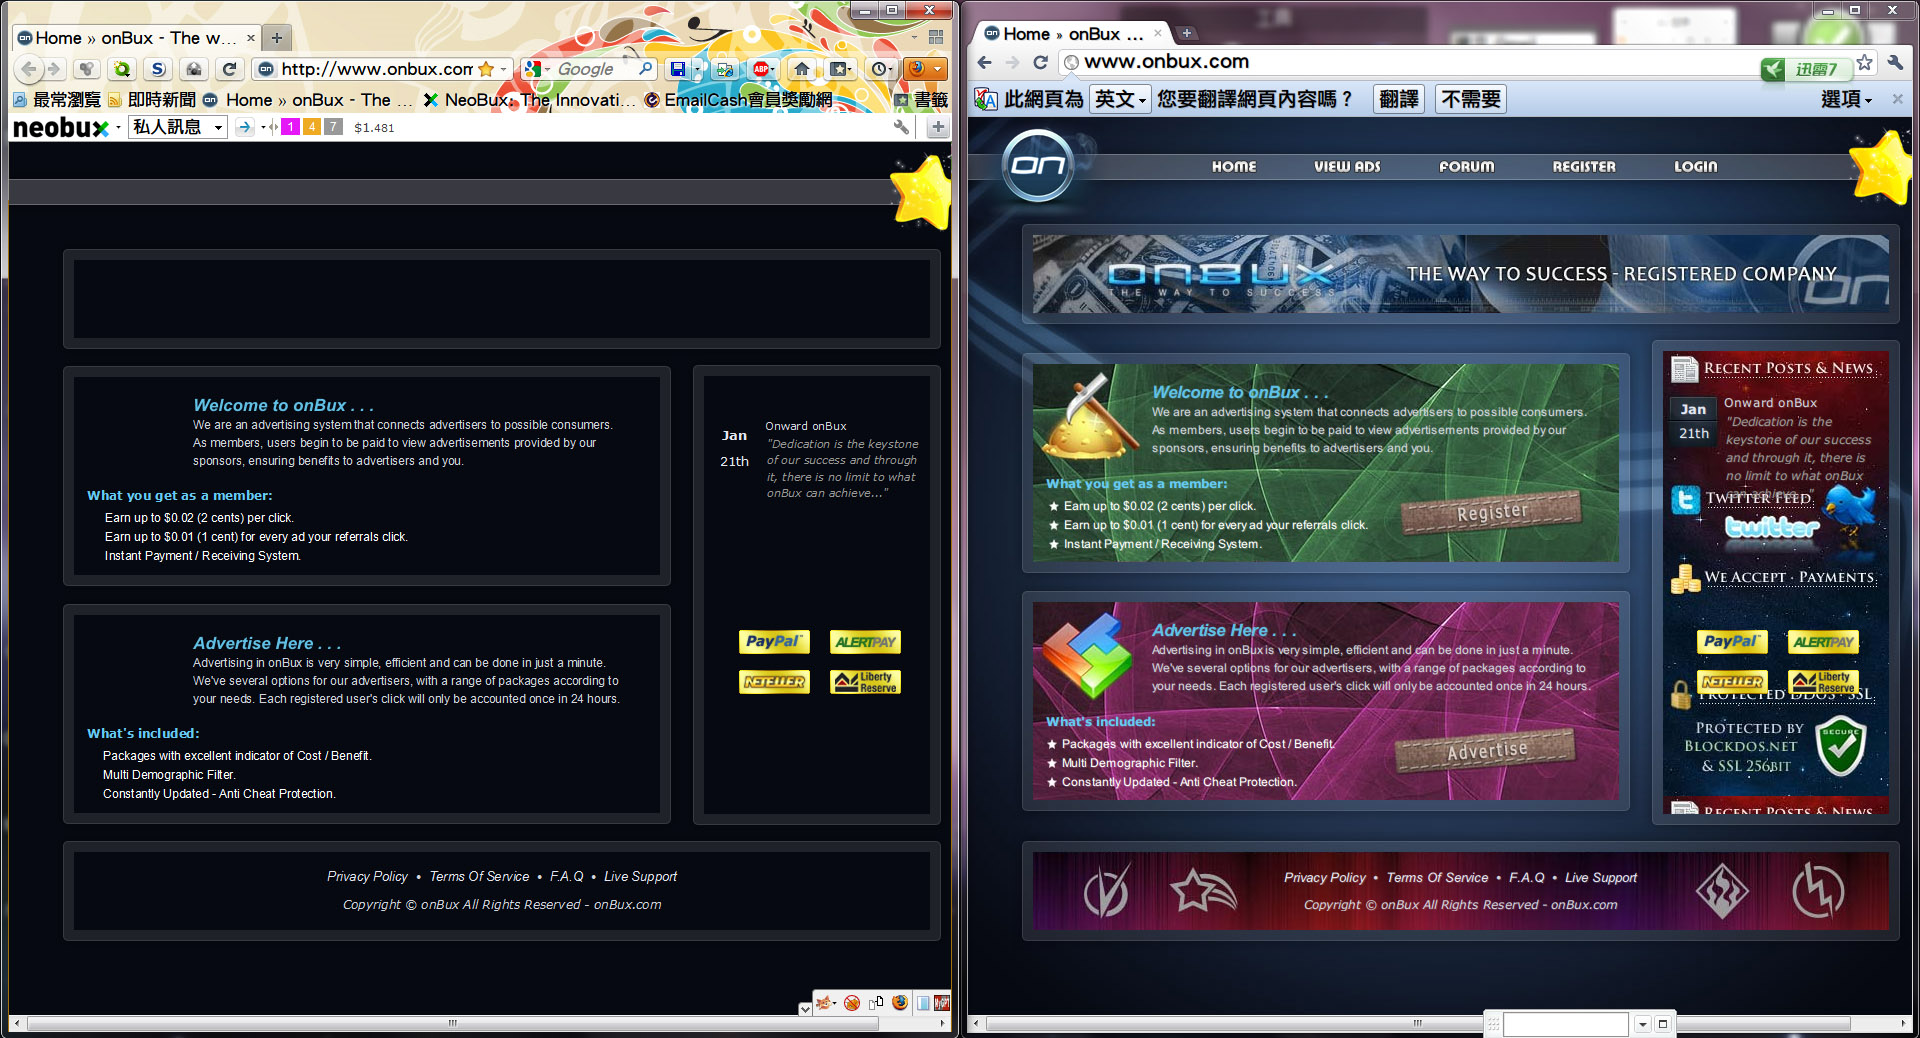
Task: Click VIEW ADS in the onBux menu
Action: pos(1347,166)
